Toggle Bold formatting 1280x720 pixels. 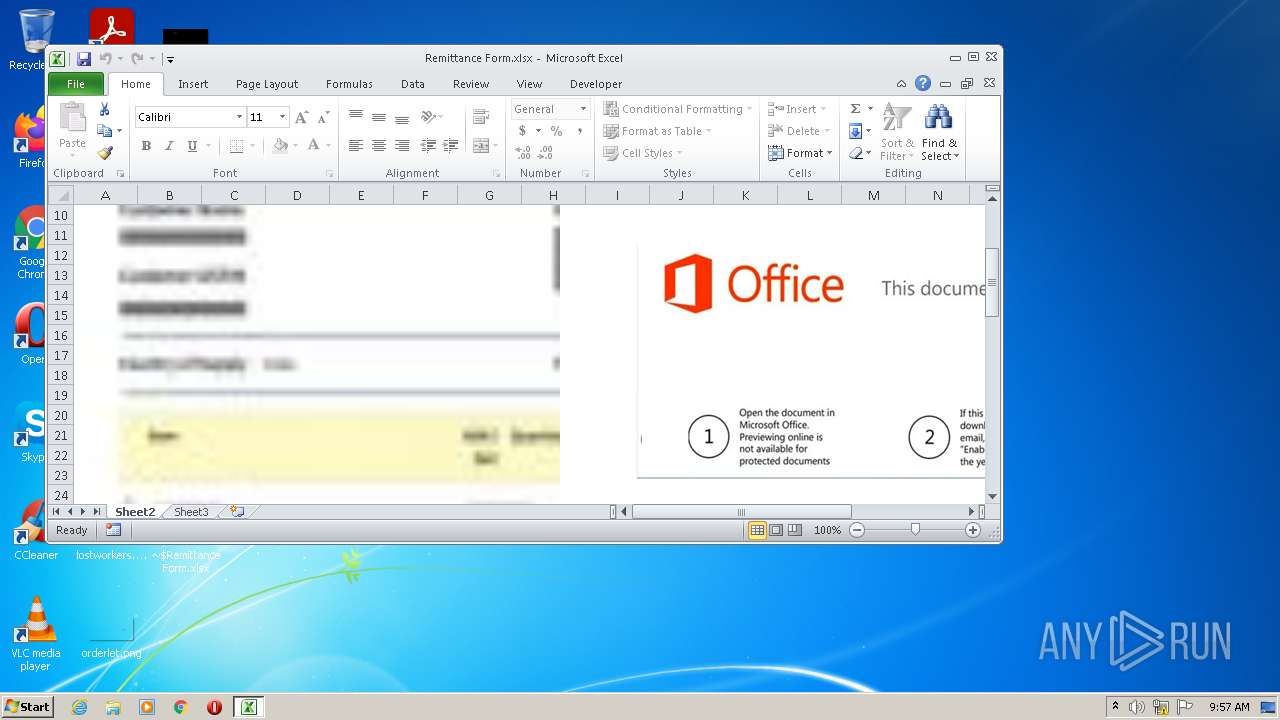click(146, 146)
